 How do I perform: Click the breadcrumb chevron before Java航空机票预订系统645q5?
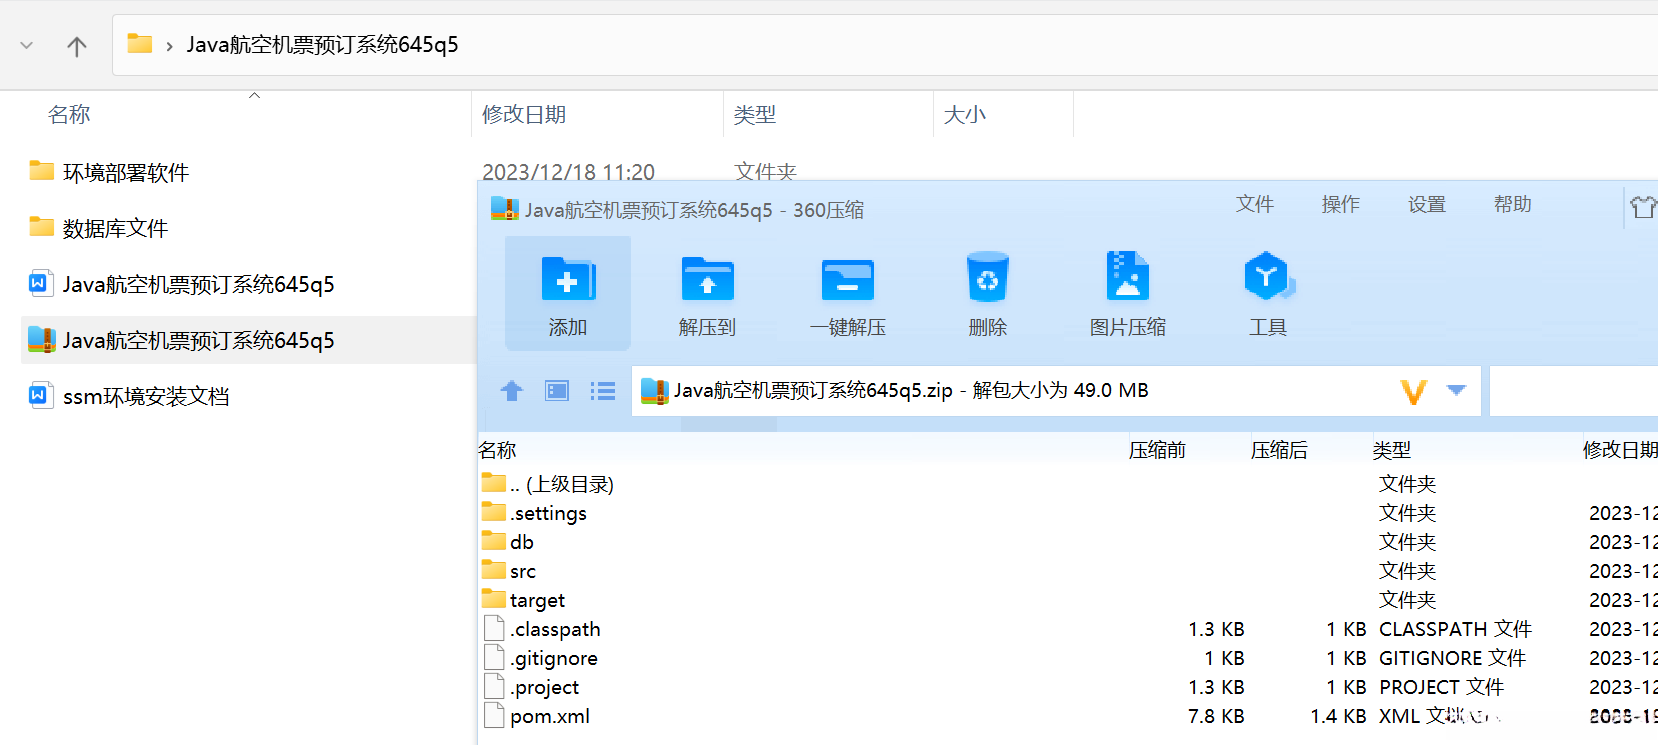pyautogui.click(x=169, y=46)
